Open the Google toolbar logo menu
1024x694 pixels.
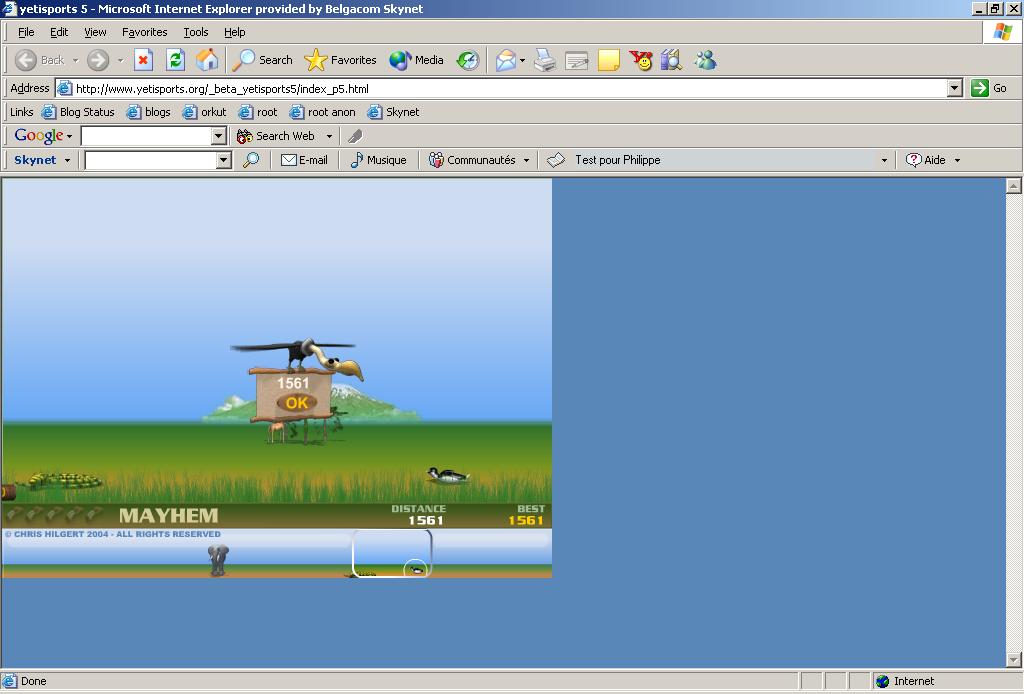coord(43,136)
